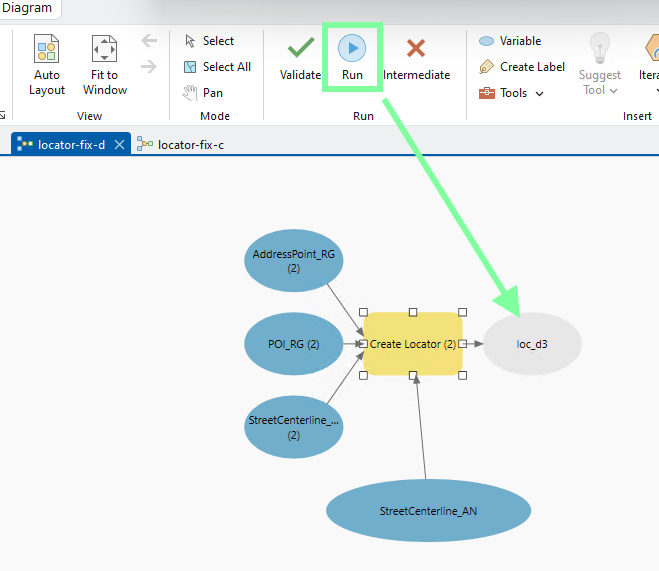Select the StreetCenterline_AN input ellipse
659x571 pixels.
point(428,511)
